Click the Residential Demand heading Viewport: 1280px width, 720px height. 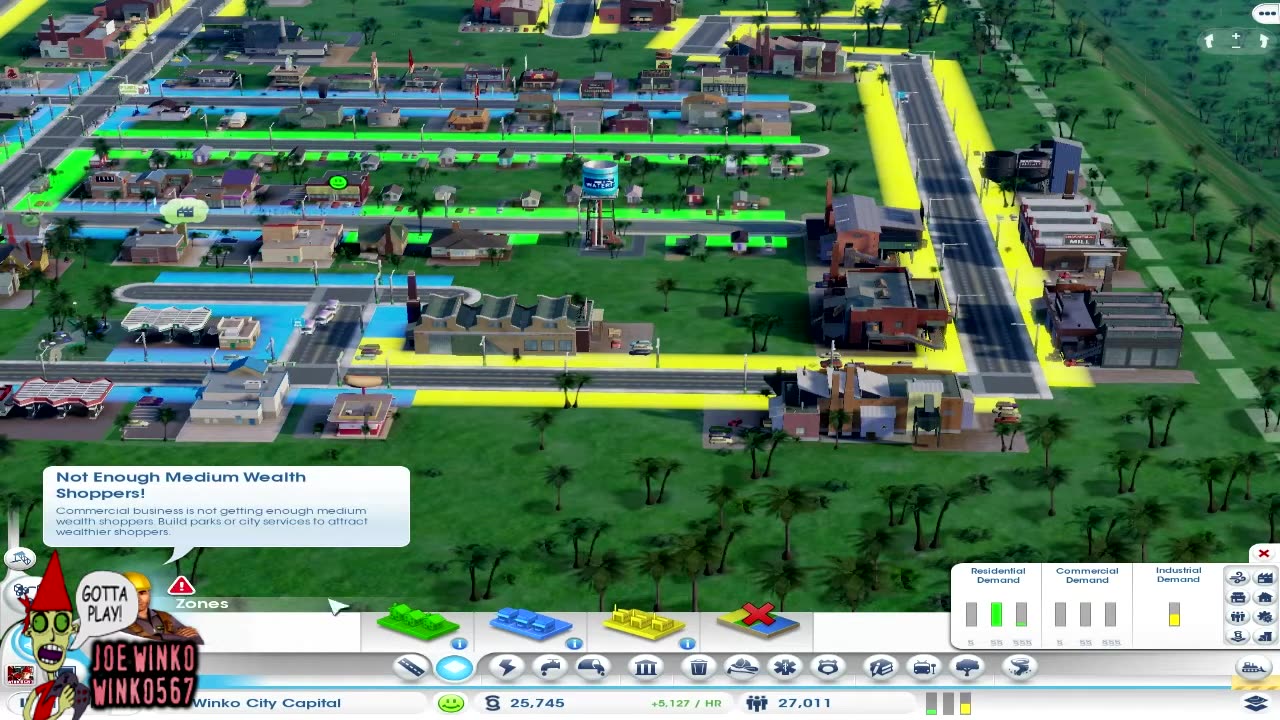click(998, 575)
